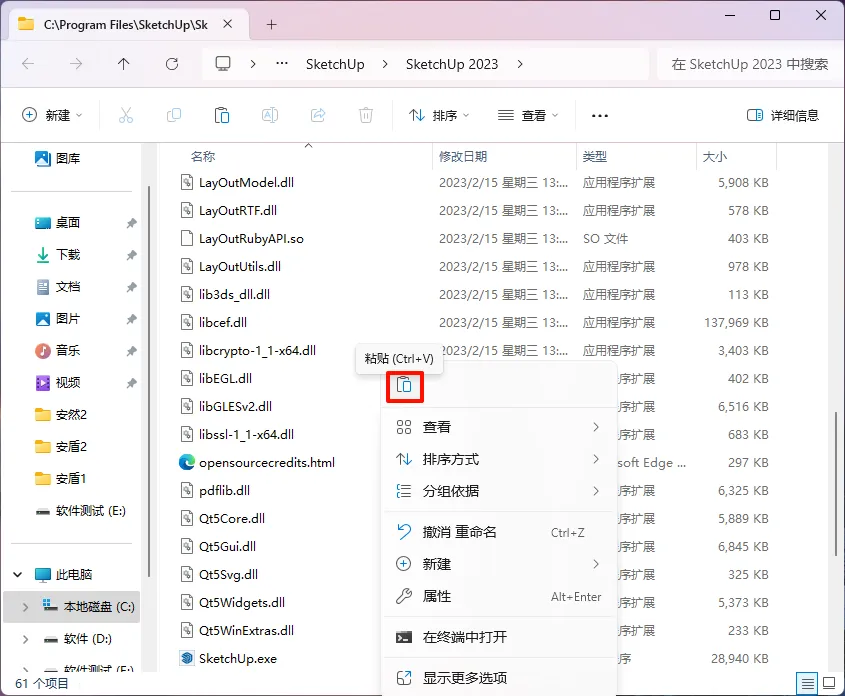Open Music (音乐) in sidebar
The height and width of the screenshot is (696, 845).
tap(58, 351)
